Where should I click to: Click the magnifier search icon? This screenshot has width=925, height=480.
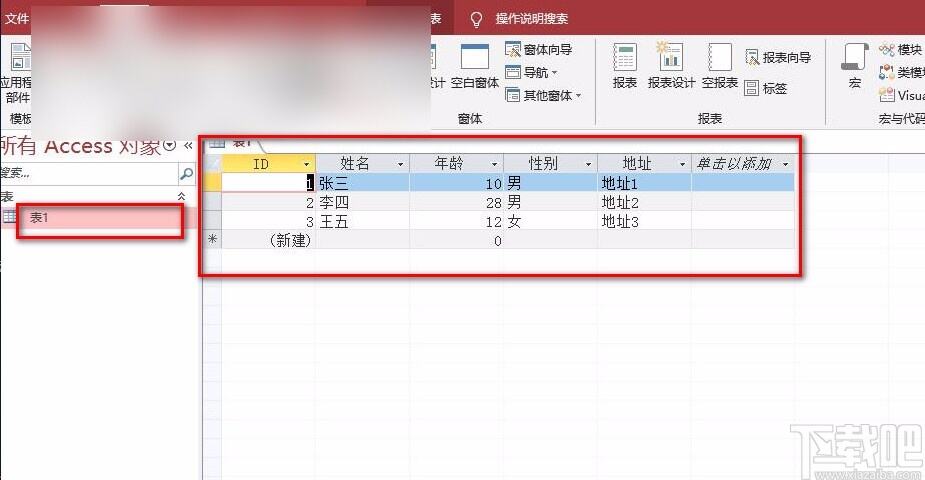(186, 173)
